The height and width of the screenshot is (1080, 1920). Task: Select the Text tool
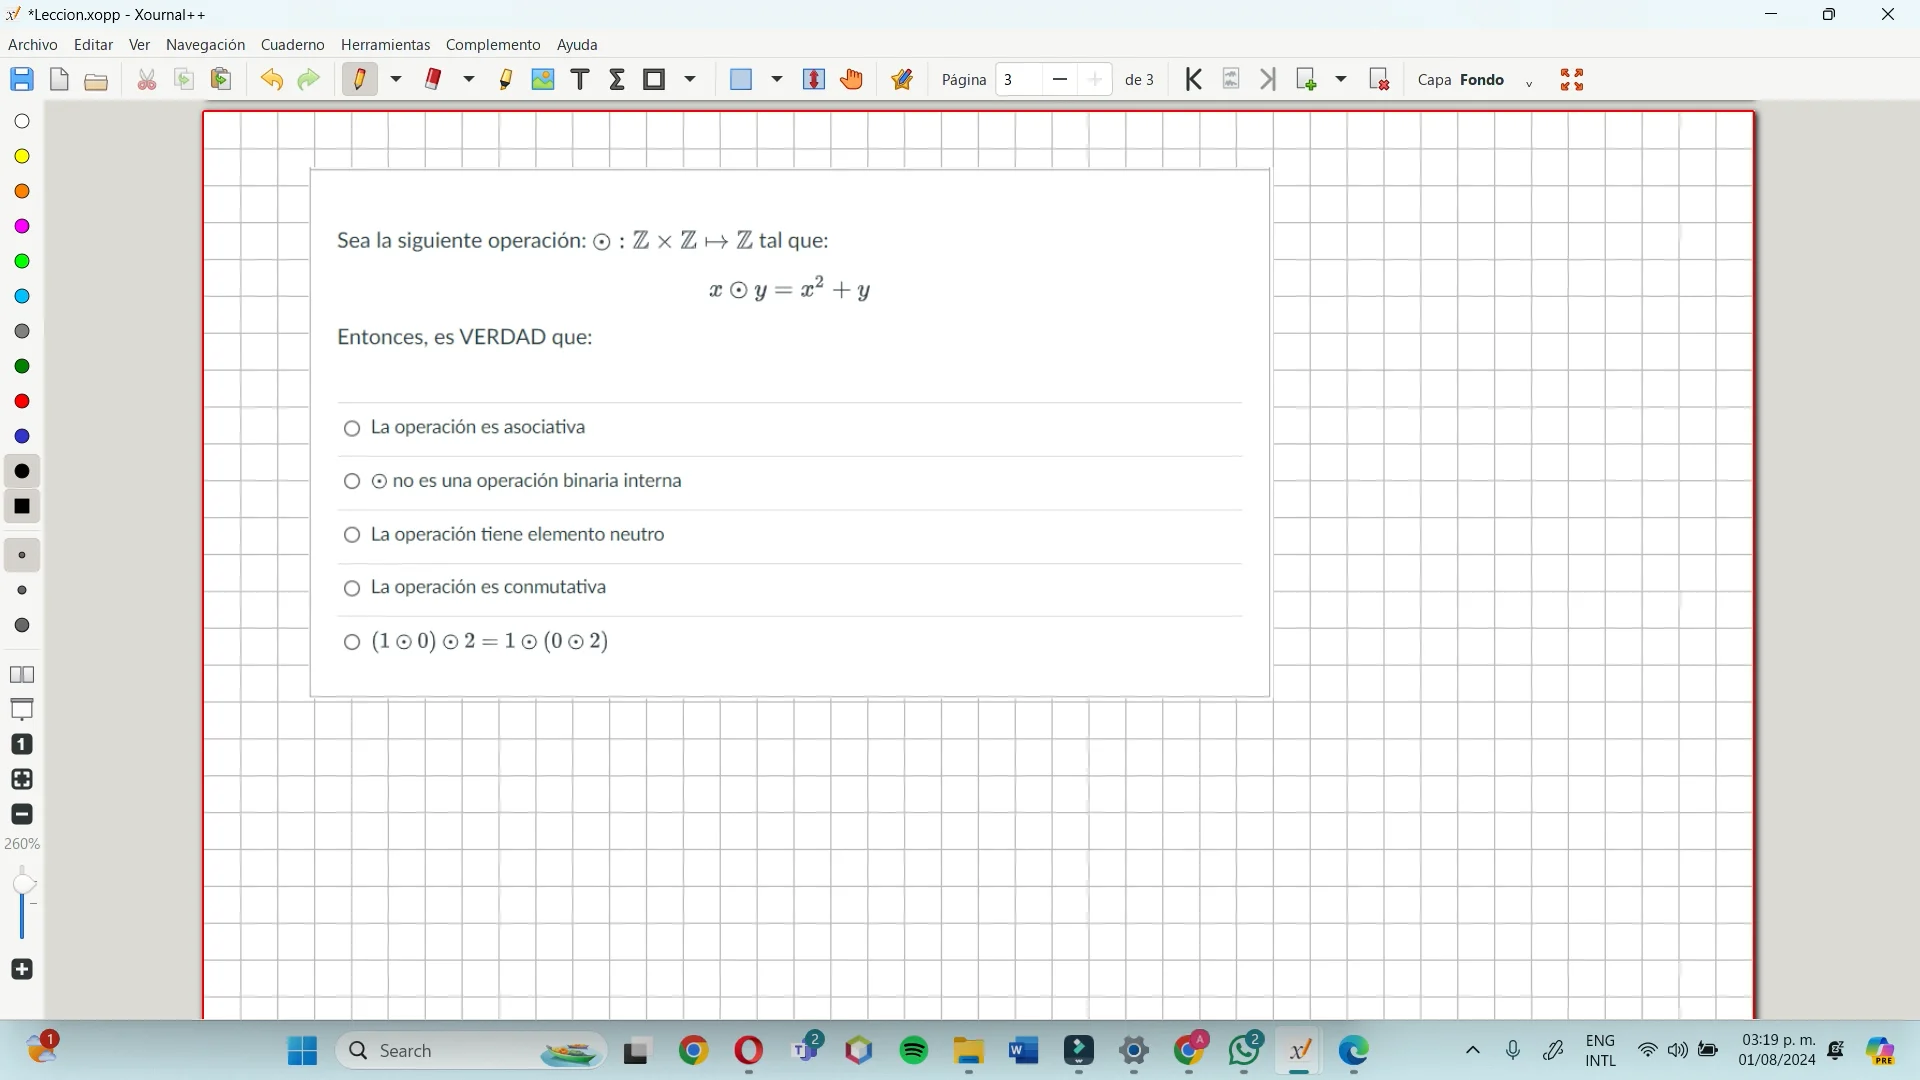click(x=580, y=80)
